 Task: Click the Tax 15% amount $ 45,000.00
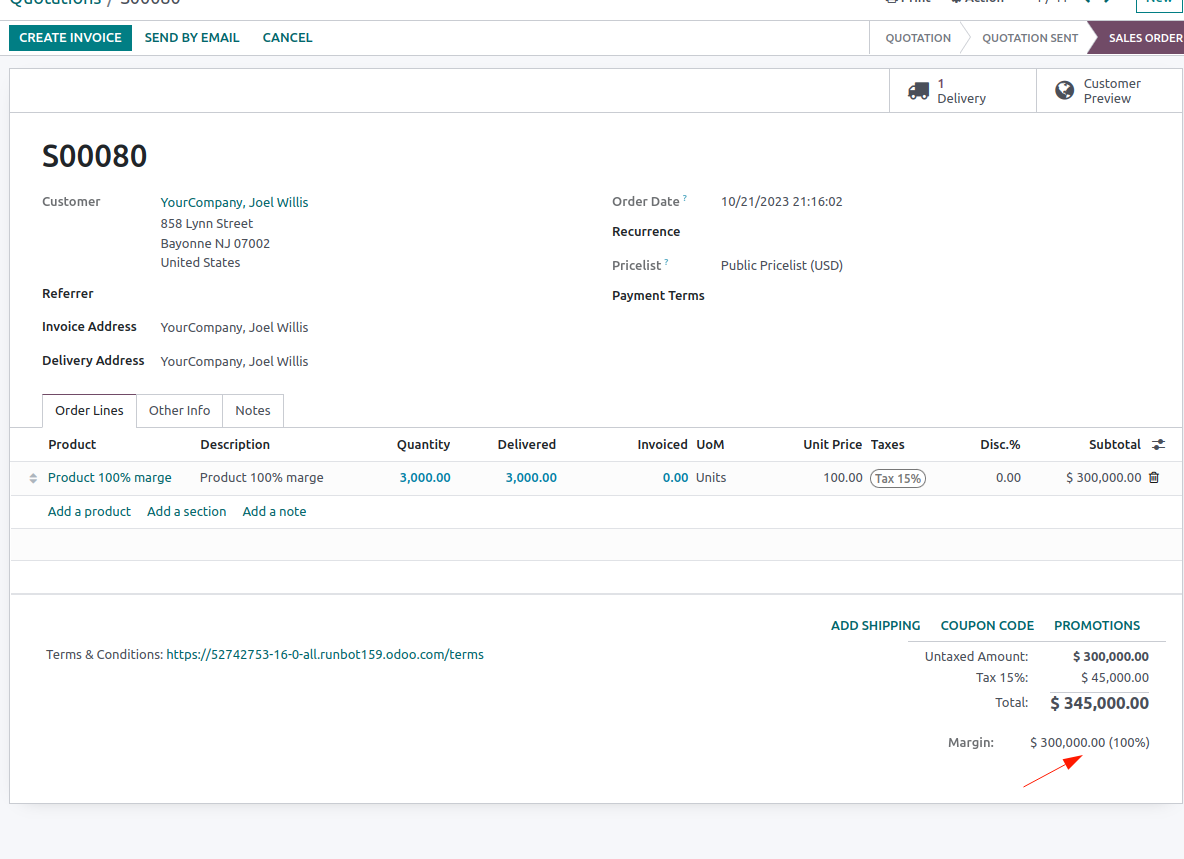1115,678
